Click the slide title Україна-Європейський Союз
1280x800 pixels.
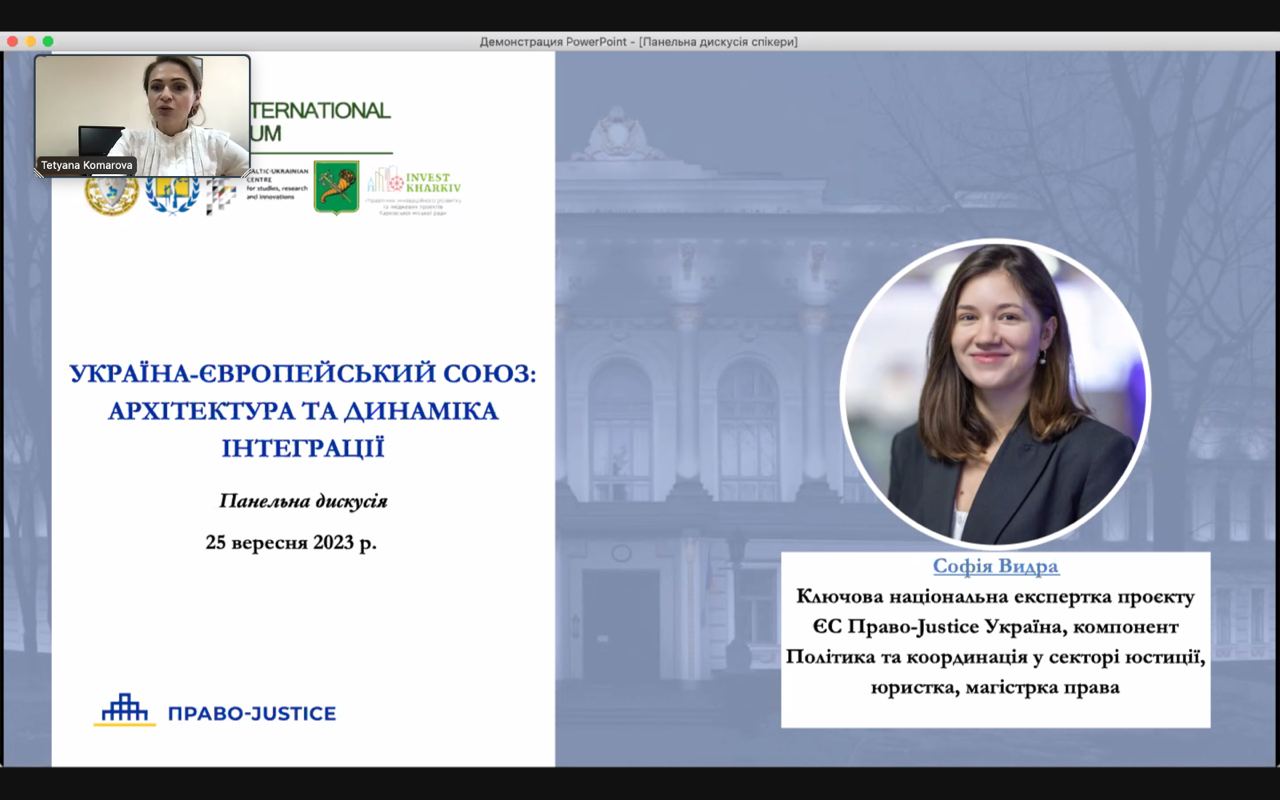tap(303, 410)
